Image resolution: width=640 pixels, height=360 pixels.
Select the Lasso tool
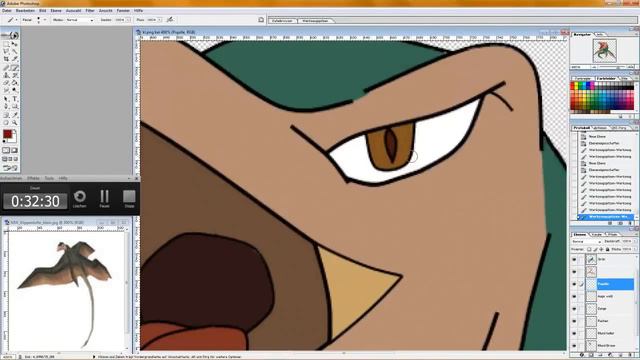pos(6,52)
